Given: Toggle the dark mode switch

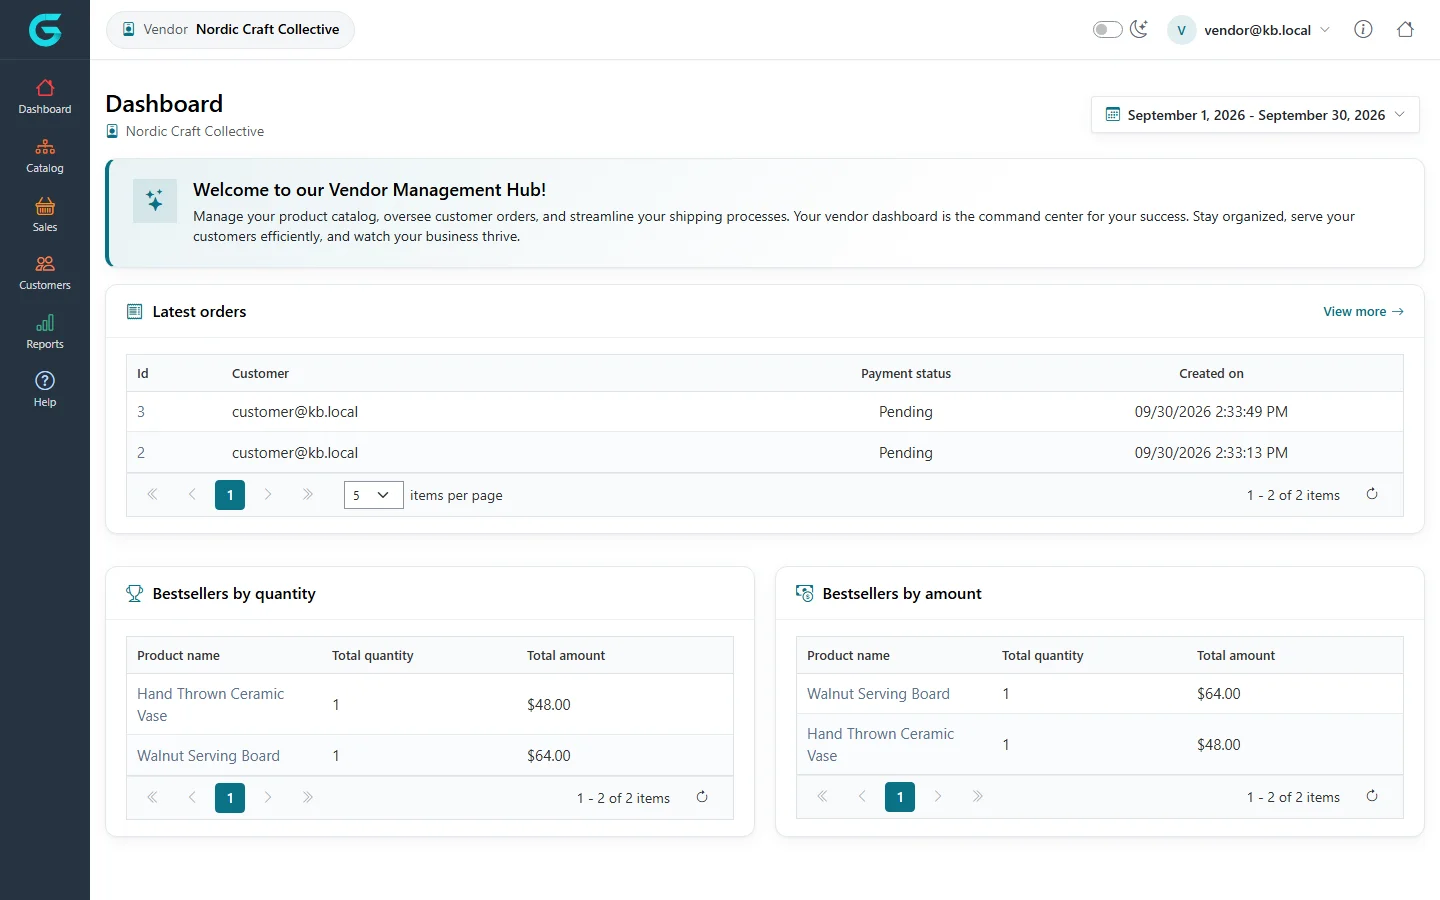Looking at the screenshot, I should (x=1107, y=29).
